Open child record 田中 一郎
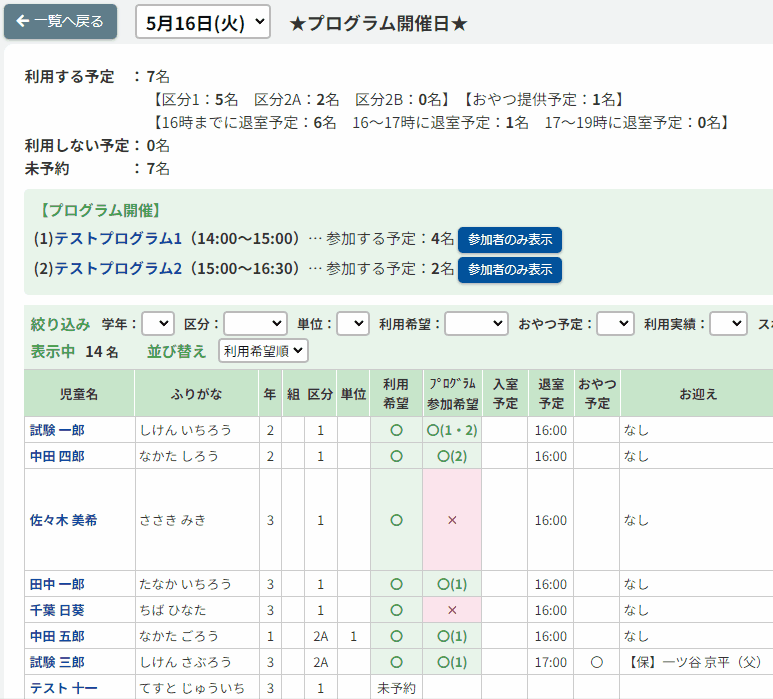The image size is (773, 699). click(57, 584)
